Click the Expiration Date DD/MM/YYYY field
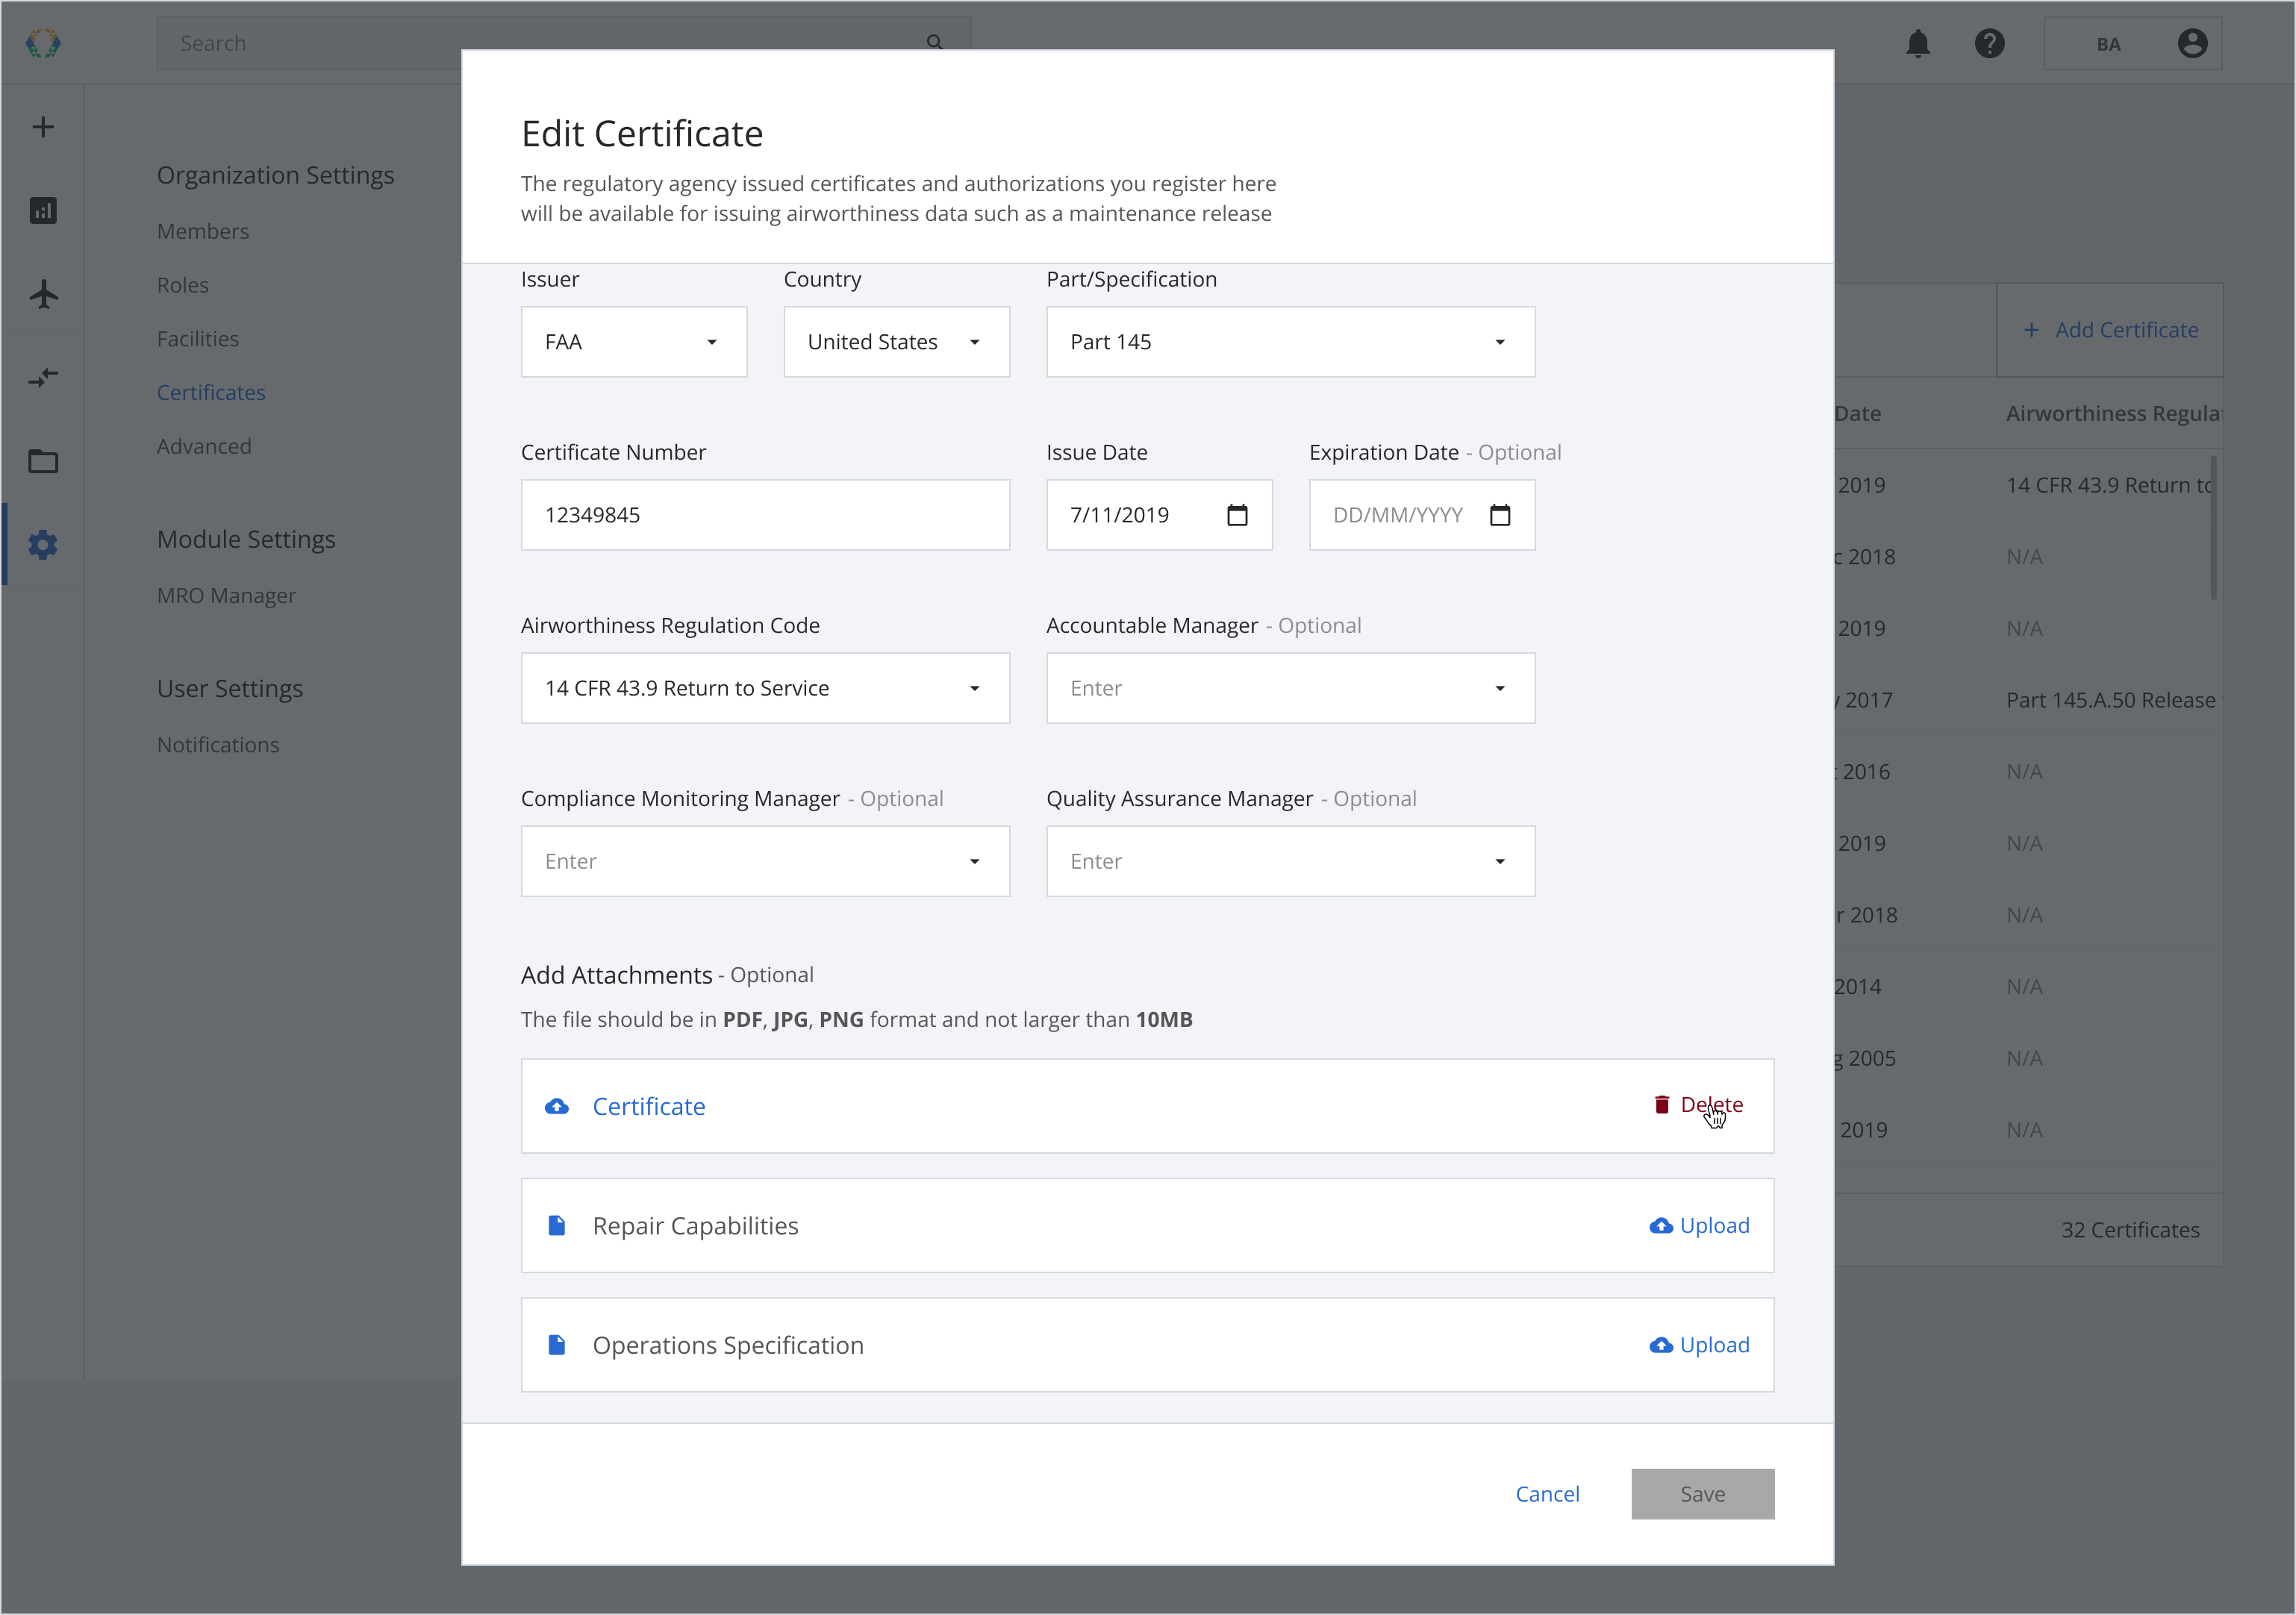 (x=1422, y=515)
